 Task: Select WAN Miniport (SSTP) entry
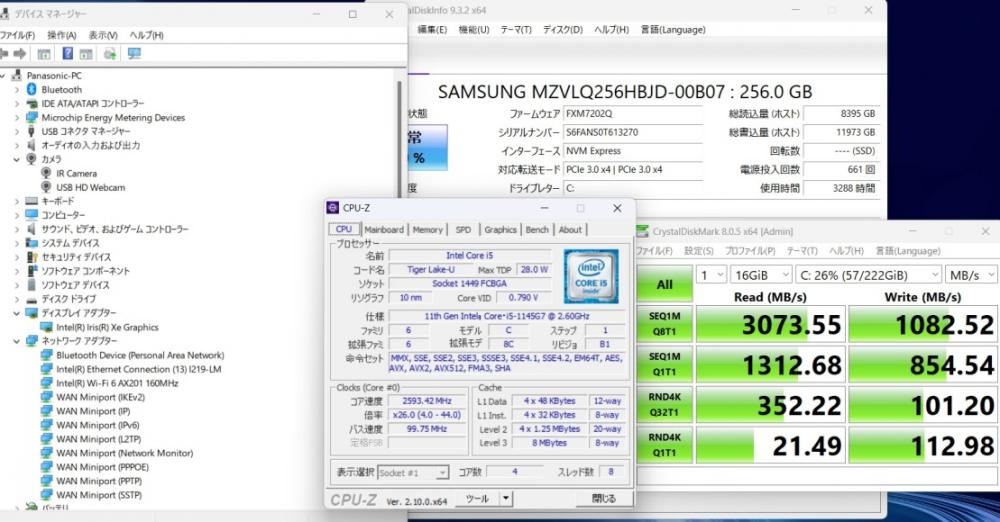[99, 495]
